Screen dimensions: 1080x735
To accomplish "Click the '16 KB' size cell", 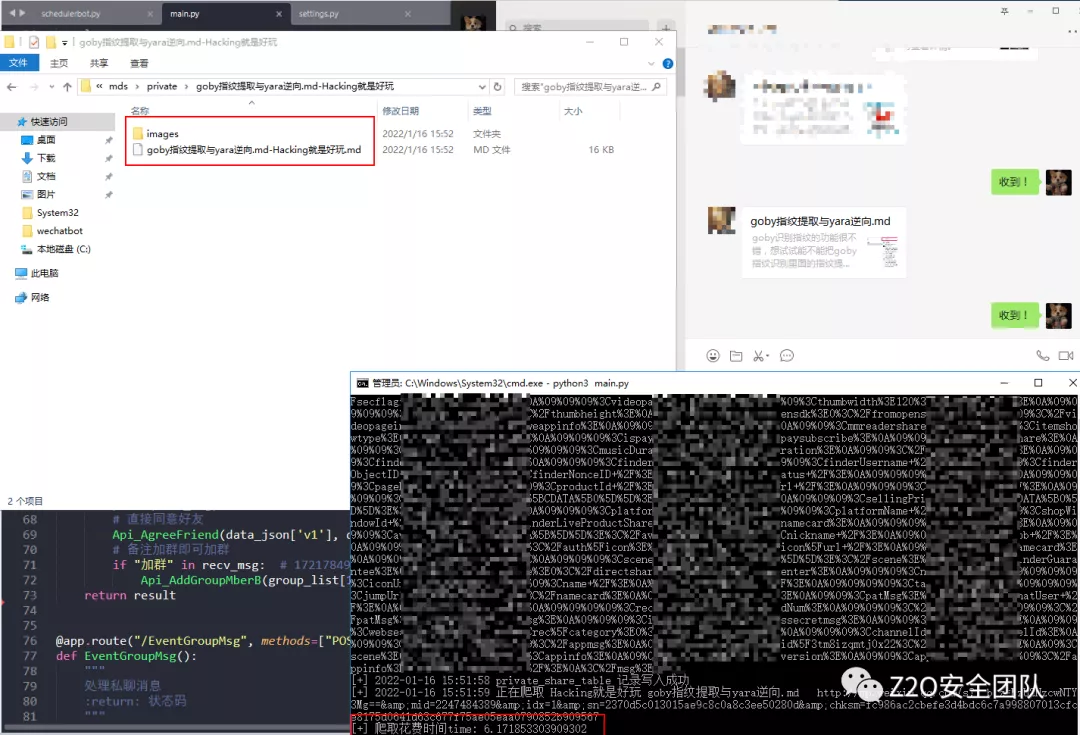I will pos(601,149).
